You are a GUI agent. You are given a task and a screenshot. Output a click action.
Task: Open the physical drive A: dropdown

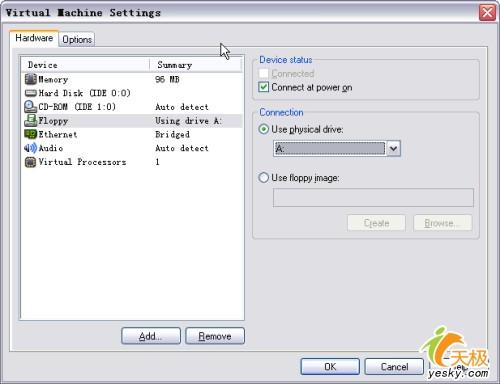(393, 148)
